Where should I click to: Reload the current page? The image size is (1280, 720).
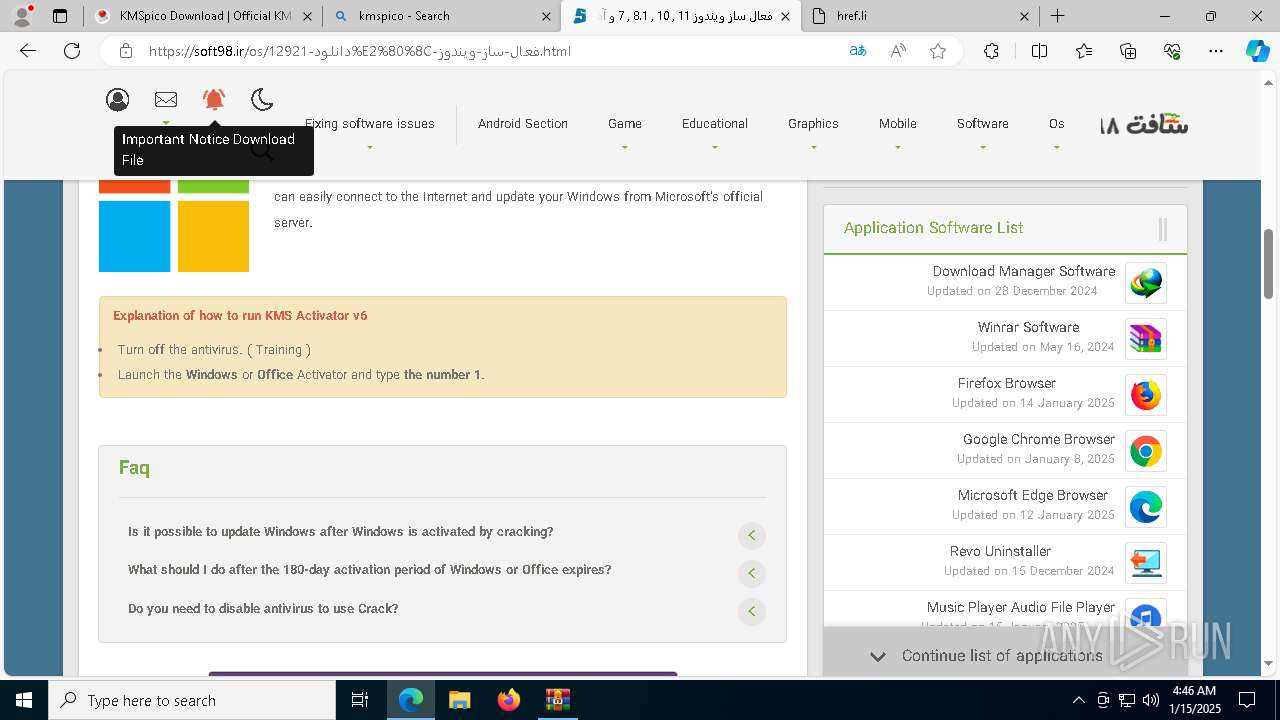(72, 51)
